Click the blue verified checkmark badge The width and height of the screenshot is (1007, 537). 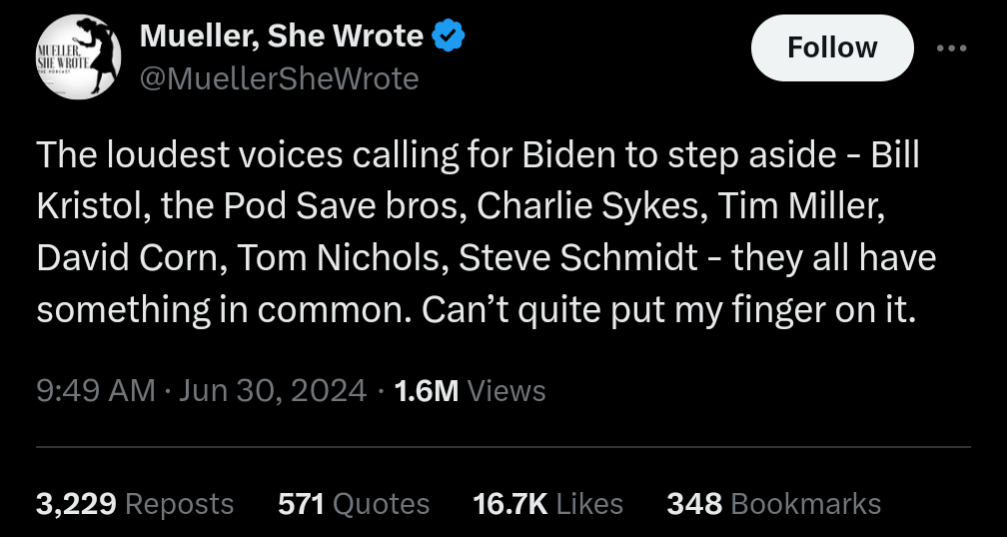448,35
